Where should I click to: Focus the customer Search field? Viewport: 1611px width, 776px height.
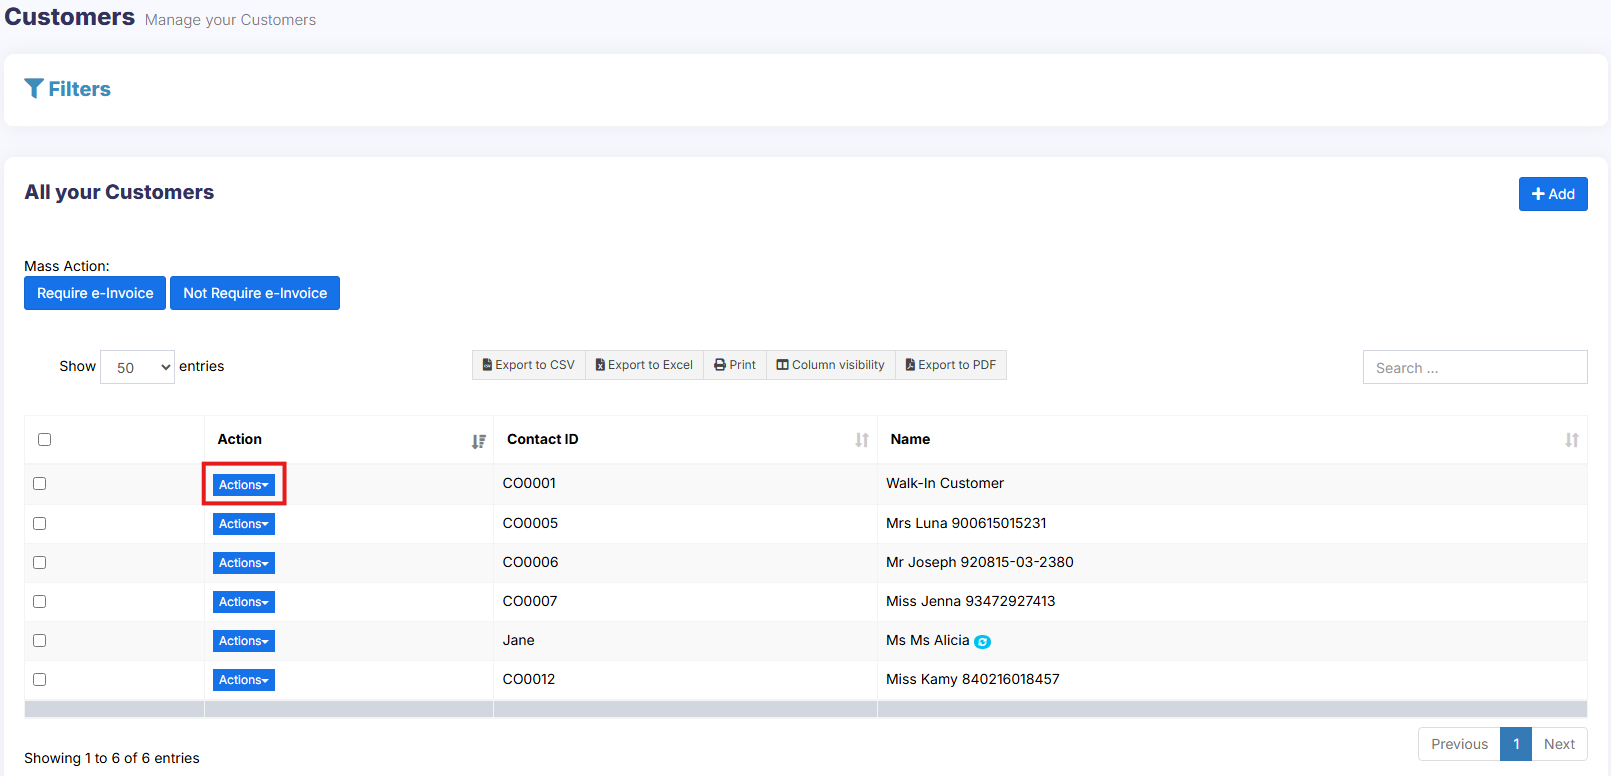[1474, 368]
